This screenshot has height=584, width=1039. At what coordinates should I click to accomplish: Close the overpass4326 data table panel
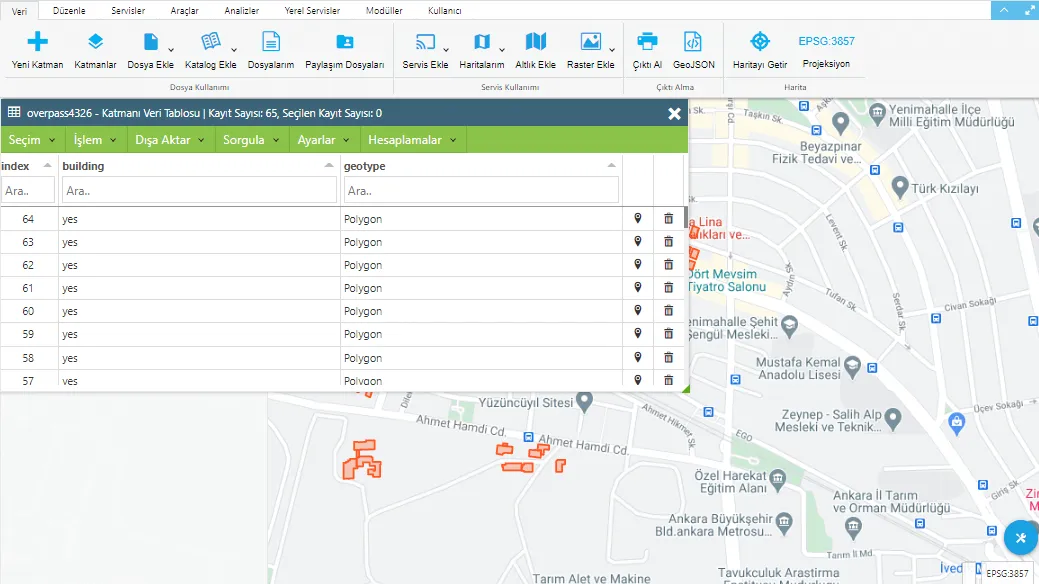(675, 113)
